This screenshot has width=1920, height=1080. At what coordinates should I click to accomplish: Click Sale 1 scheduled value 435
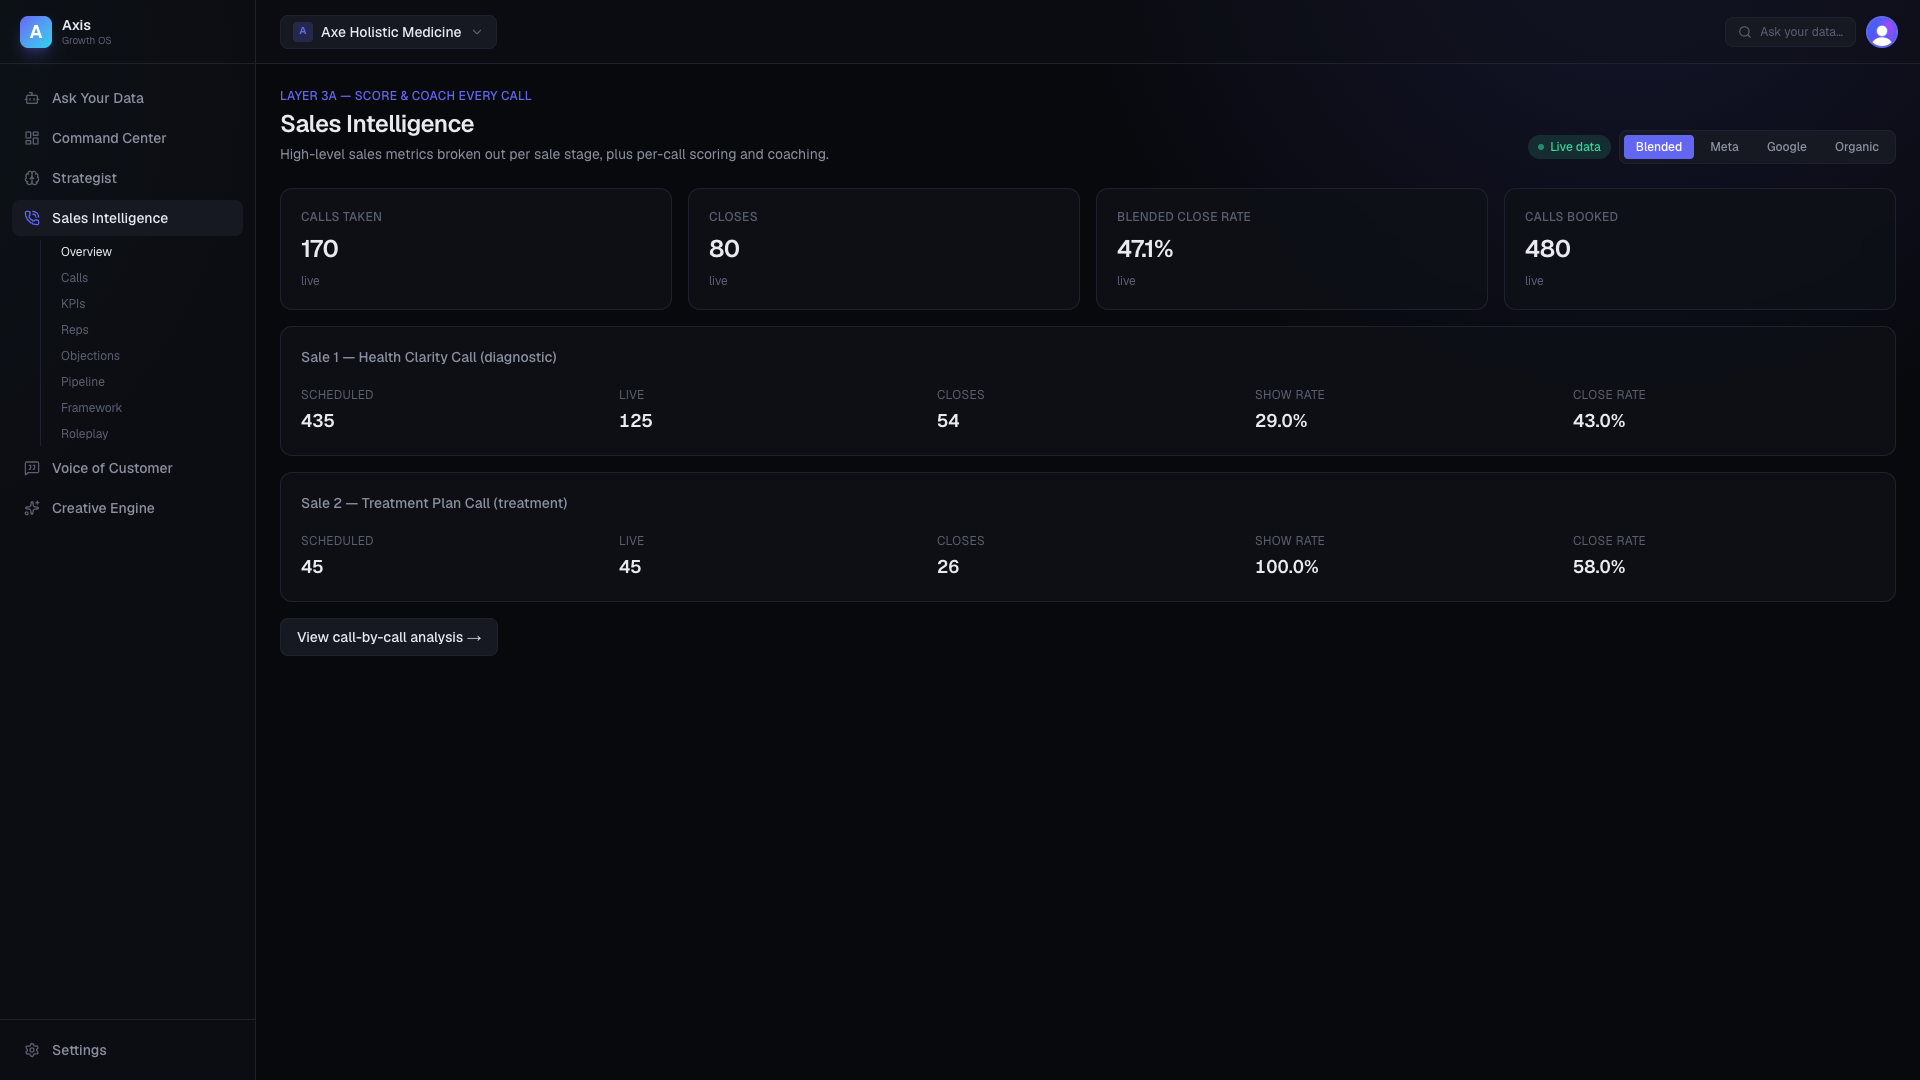coord(318,421)
